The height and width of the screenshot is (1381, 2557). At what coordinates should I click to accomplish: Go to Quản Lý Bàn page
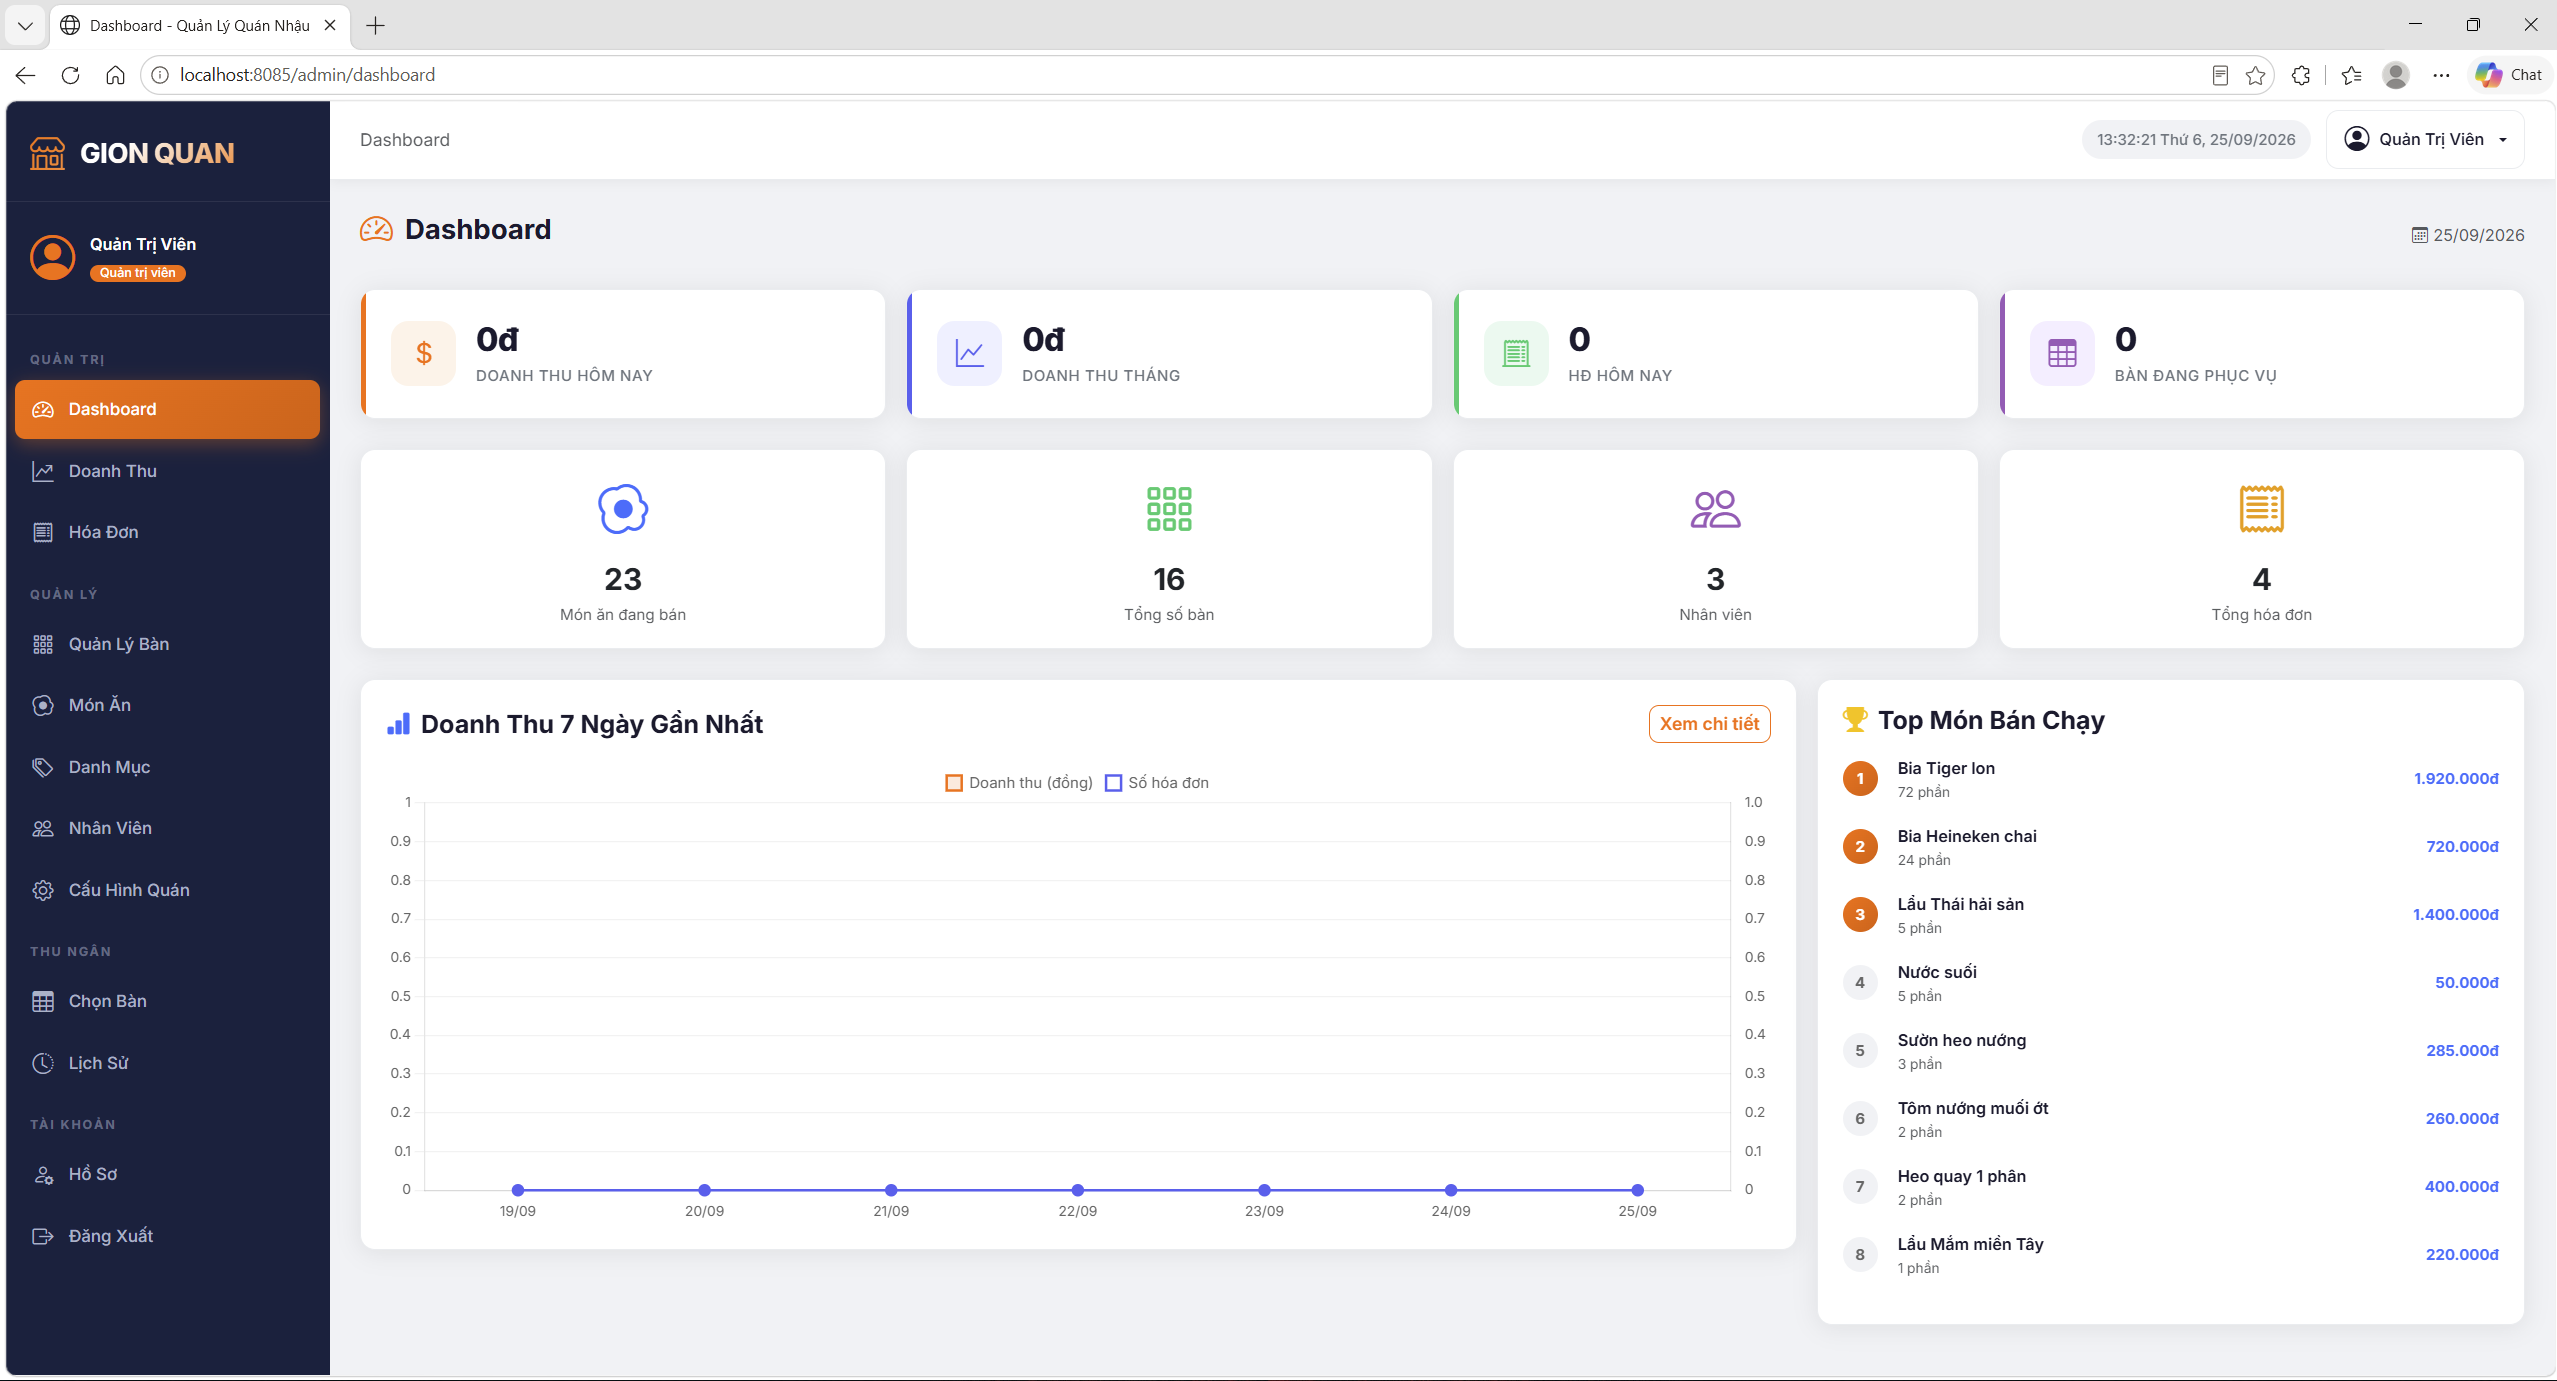[x=167, y=644]
